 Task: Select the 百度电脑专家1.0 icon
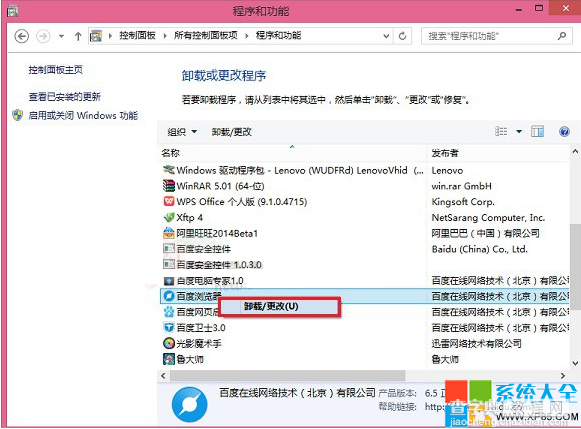tap(169, 280)
